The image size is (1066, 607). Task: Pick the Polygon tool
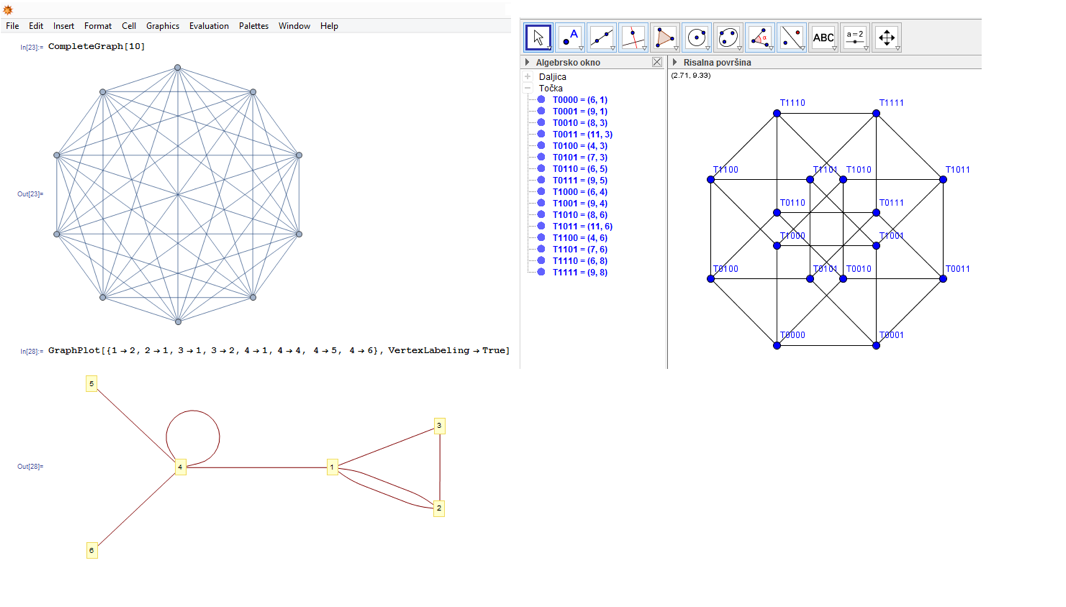coord(665,38)
